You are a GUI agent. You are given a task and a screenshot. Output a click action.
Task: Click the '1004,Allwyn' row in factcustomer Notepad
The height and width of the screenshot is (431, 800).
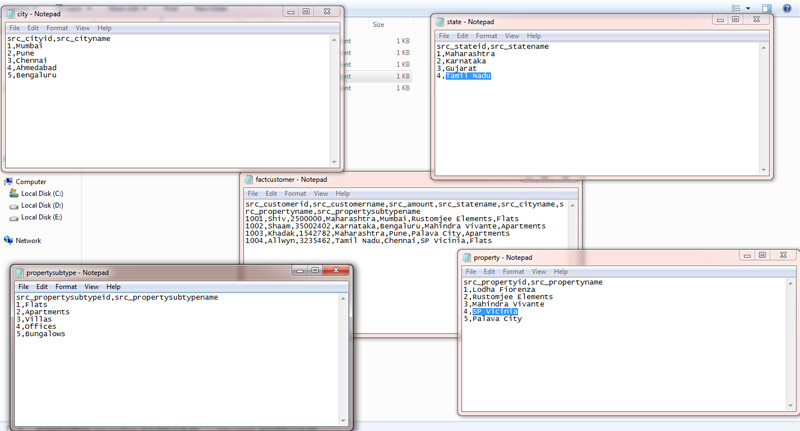click(x=368, y=241)
